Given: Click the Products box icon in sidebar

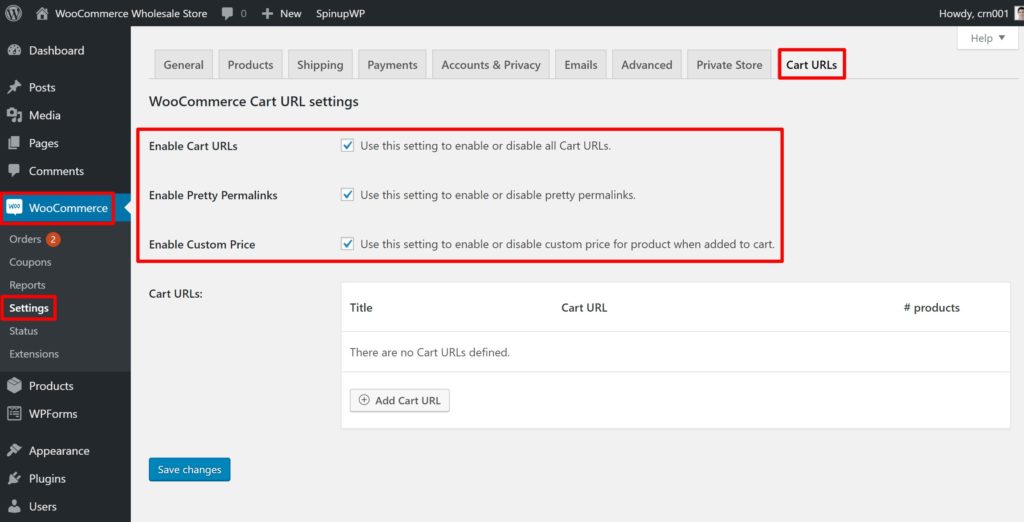Looking at the screenshot, I should [14, 385].
